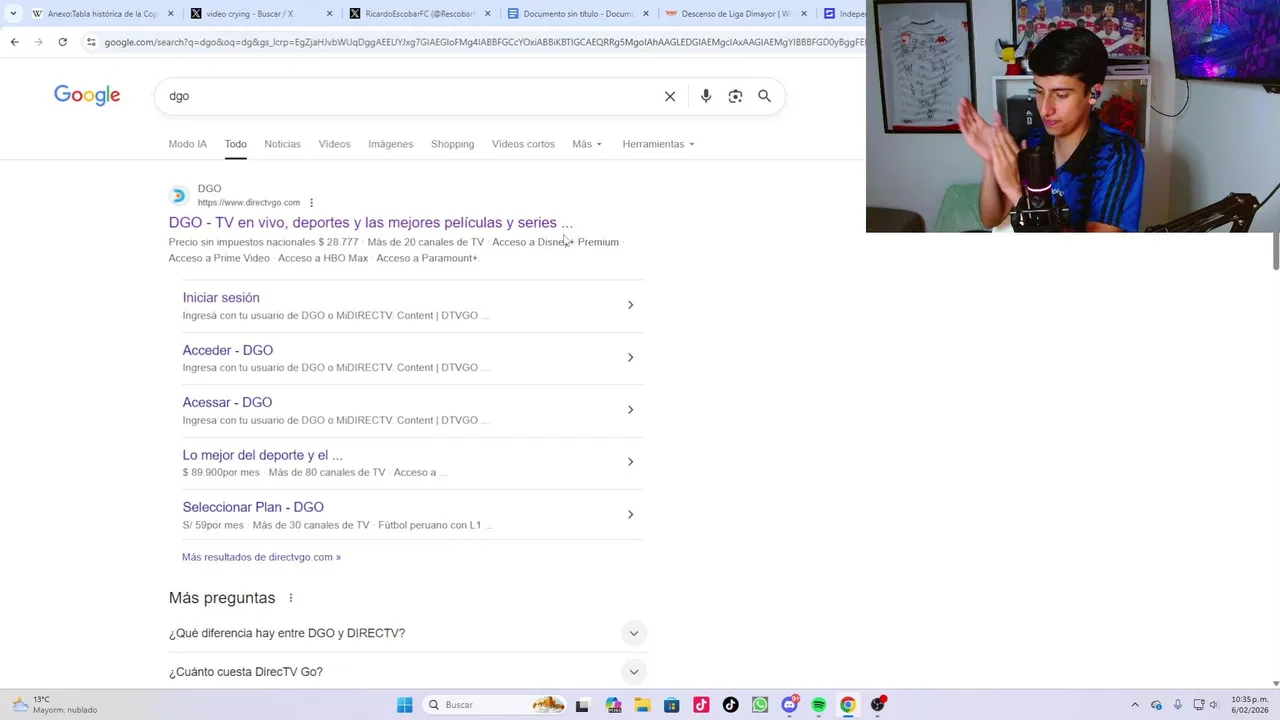Open Discord from the taskbar
Screen dimensions: 1280x720
(x=790, y=705)
